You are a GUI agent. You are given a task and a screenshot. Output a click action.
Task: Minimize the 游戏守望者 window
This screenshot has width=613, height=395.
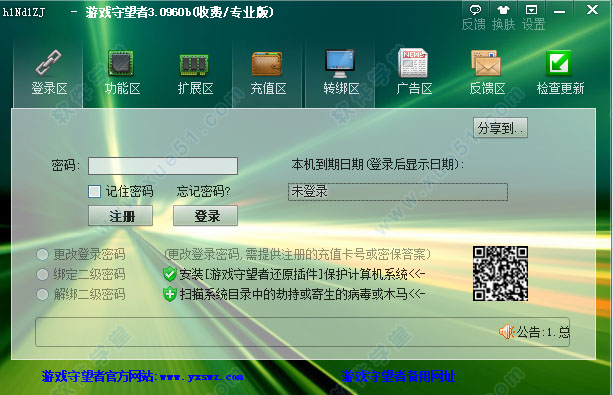[559, 12]
